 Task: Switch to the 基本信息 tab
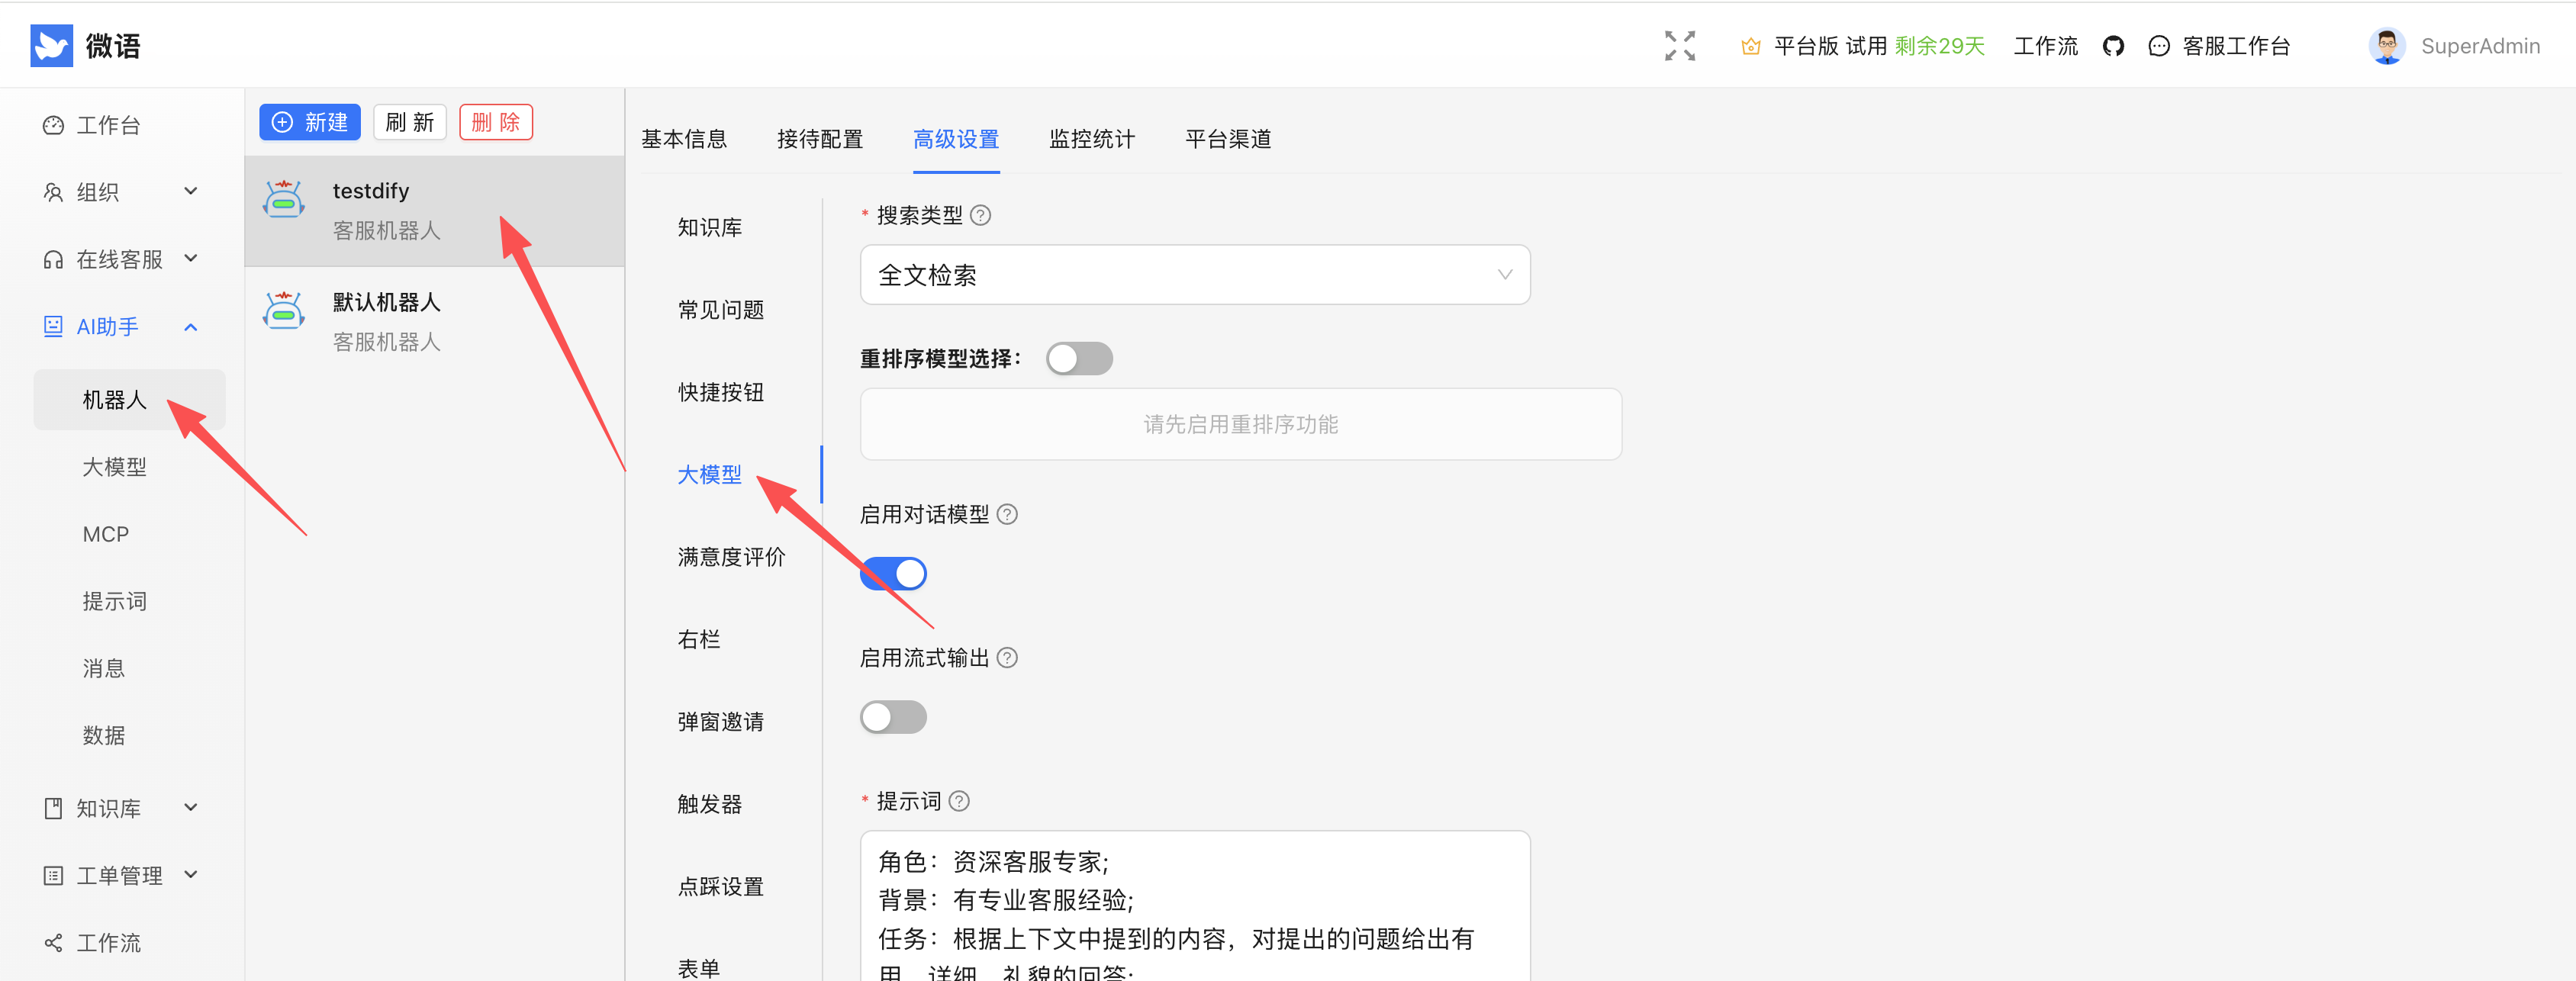[684, 139]
